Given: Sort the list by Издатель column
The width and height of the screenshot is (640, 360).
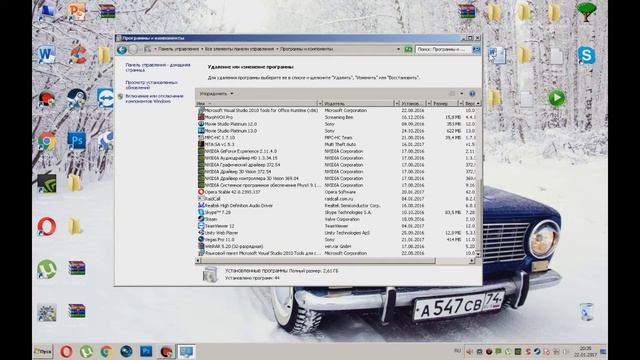Looking at the screenshot, I should [x=358, y=104].
